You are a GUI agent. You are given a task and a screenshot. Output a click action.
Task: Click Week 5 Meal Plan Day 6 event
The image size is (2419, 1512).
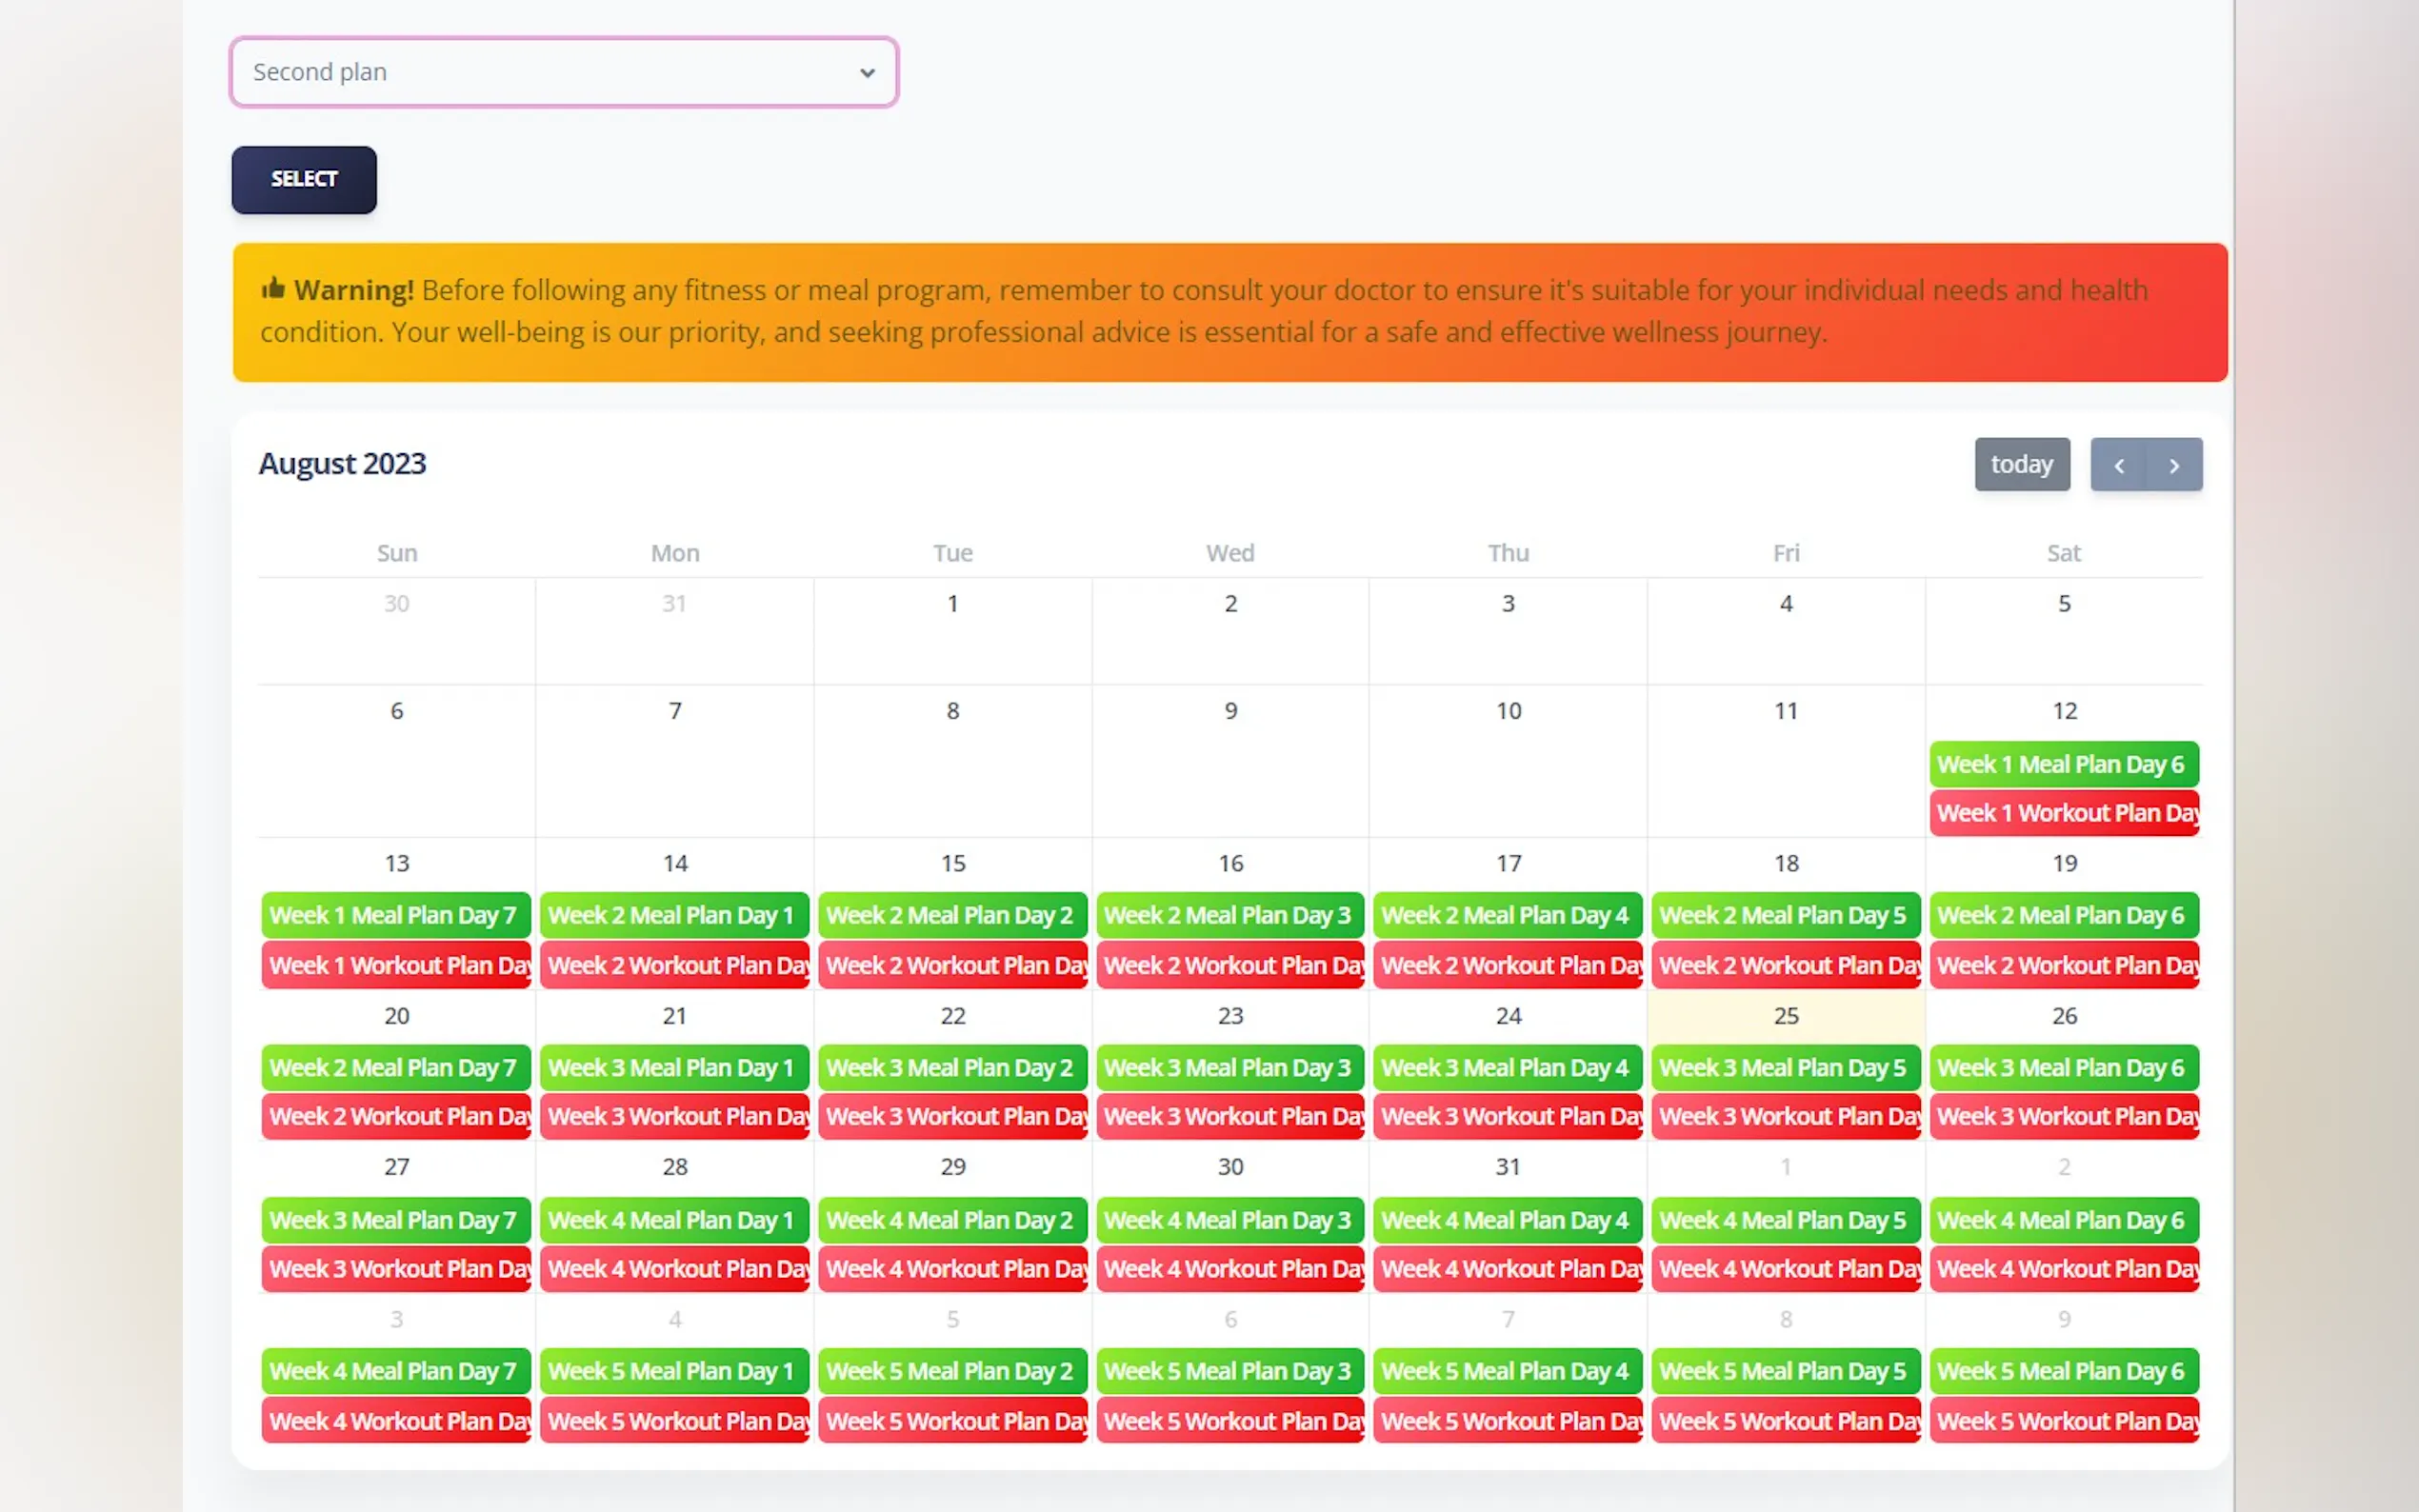click(x=2063, y=1371)
